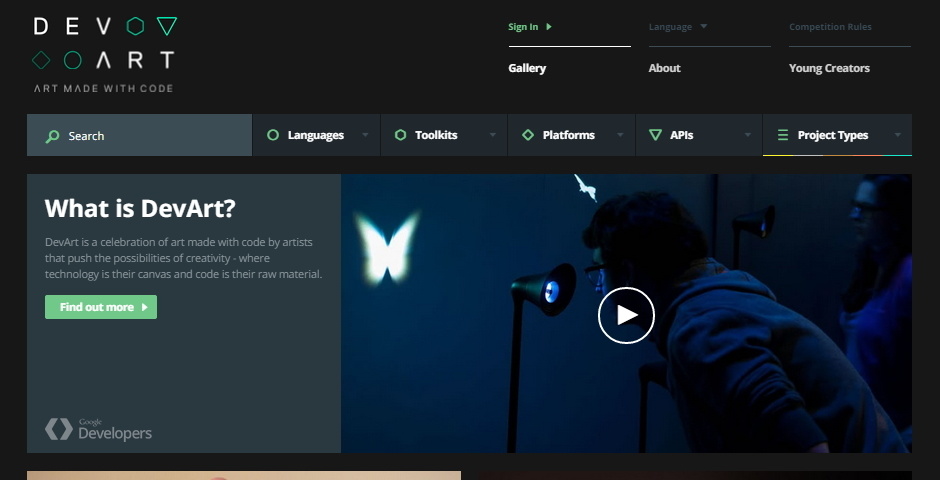Go to Young Creators section
This screenshot has height=480, width=940.
(x=829, y=68)
